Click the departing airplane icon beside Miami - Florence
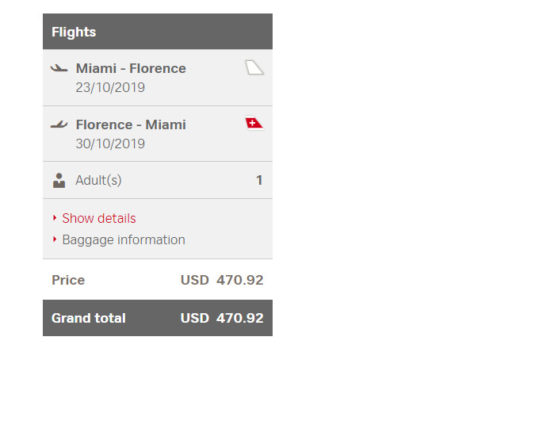 click(59, 68)
